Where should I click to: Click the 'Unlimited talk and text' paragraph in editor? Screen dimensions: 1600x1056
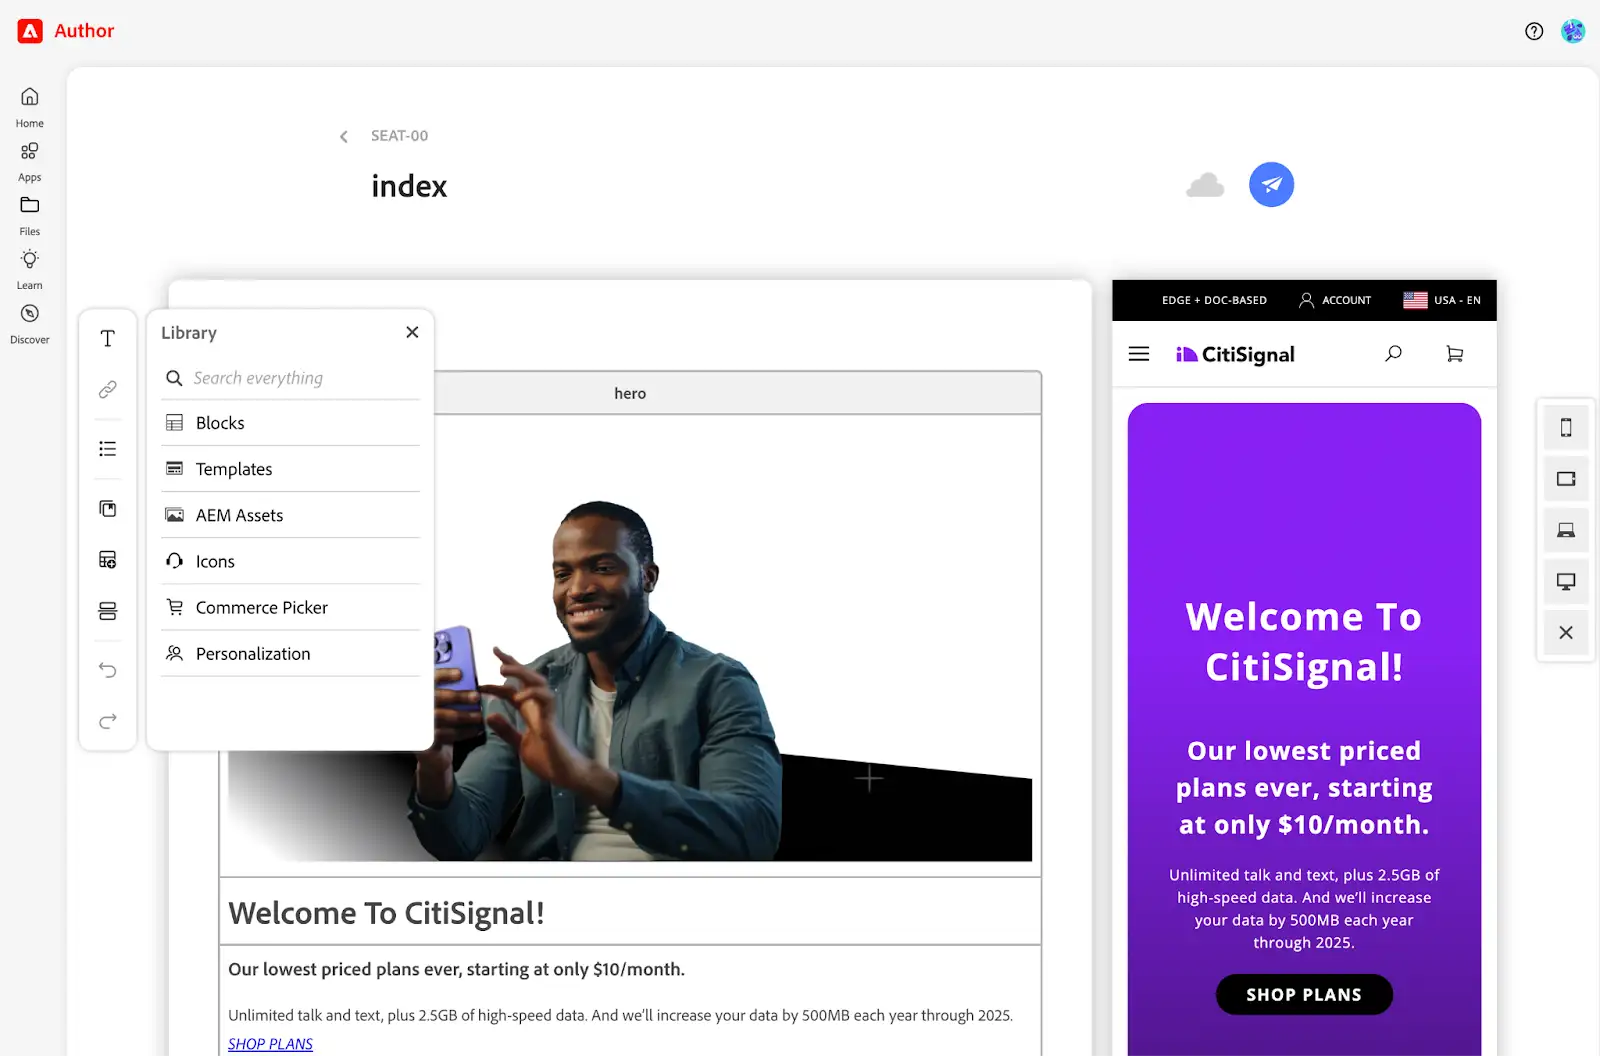pos(620,1015)
